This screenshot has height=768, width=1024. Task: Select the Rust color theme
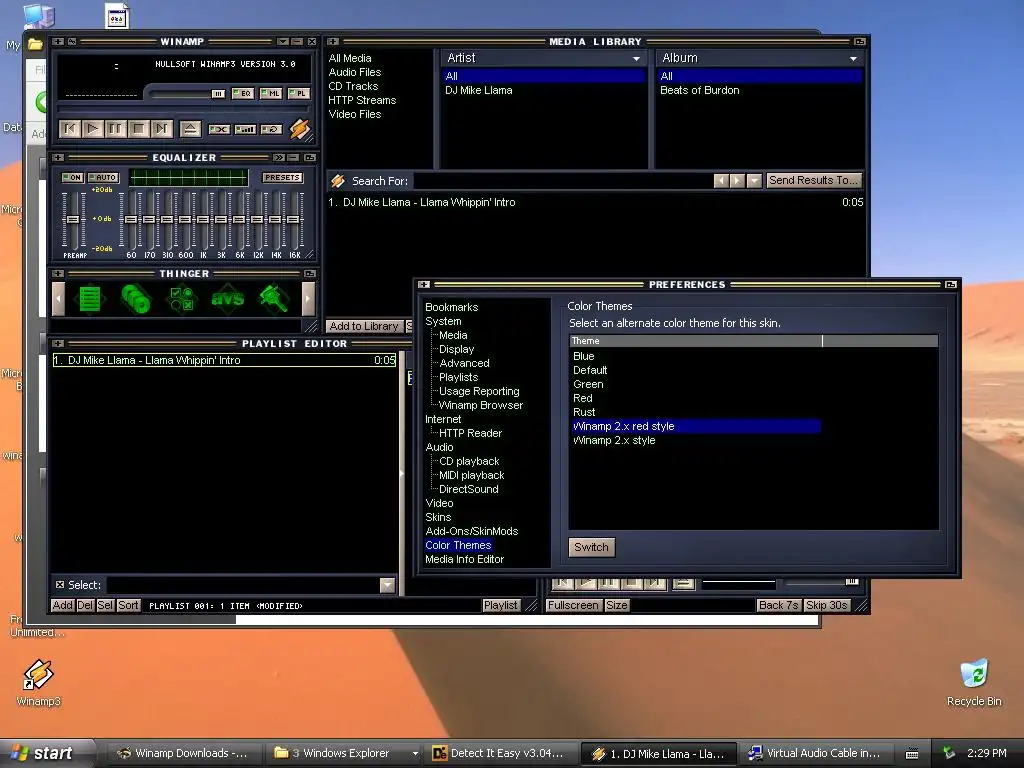point(584,412)
